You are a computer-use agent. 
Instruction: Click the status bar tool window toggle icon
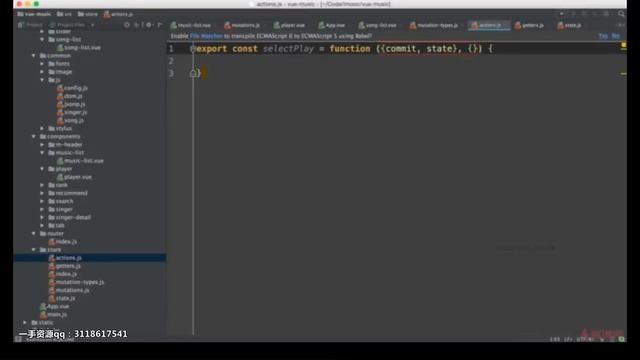point(18,339)
